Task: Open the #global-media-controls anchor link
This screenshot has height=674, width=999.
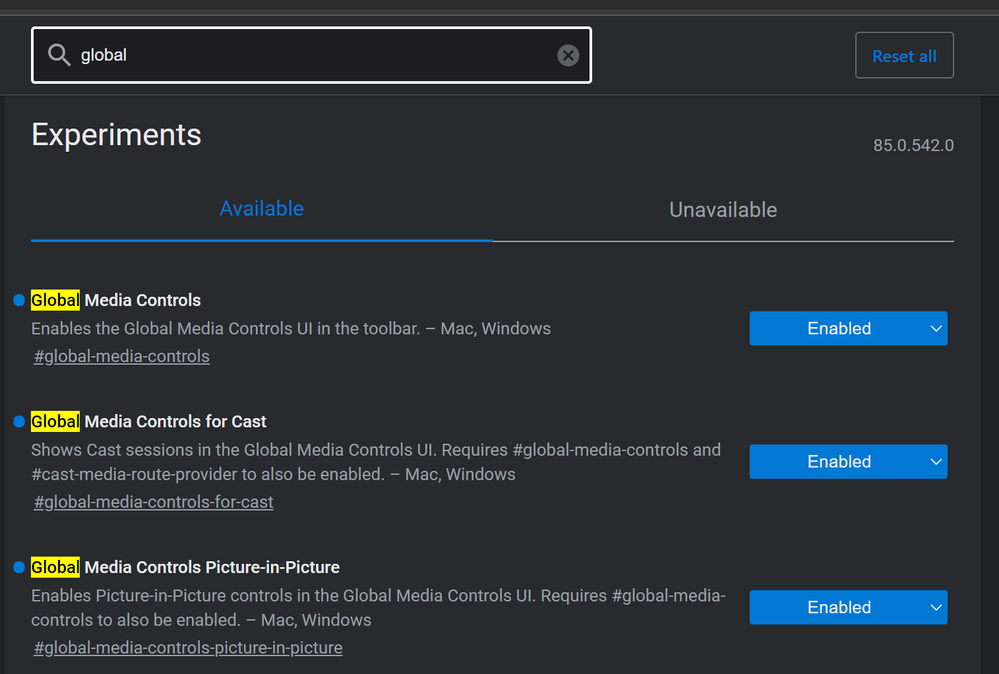Action: coord(122,356)
